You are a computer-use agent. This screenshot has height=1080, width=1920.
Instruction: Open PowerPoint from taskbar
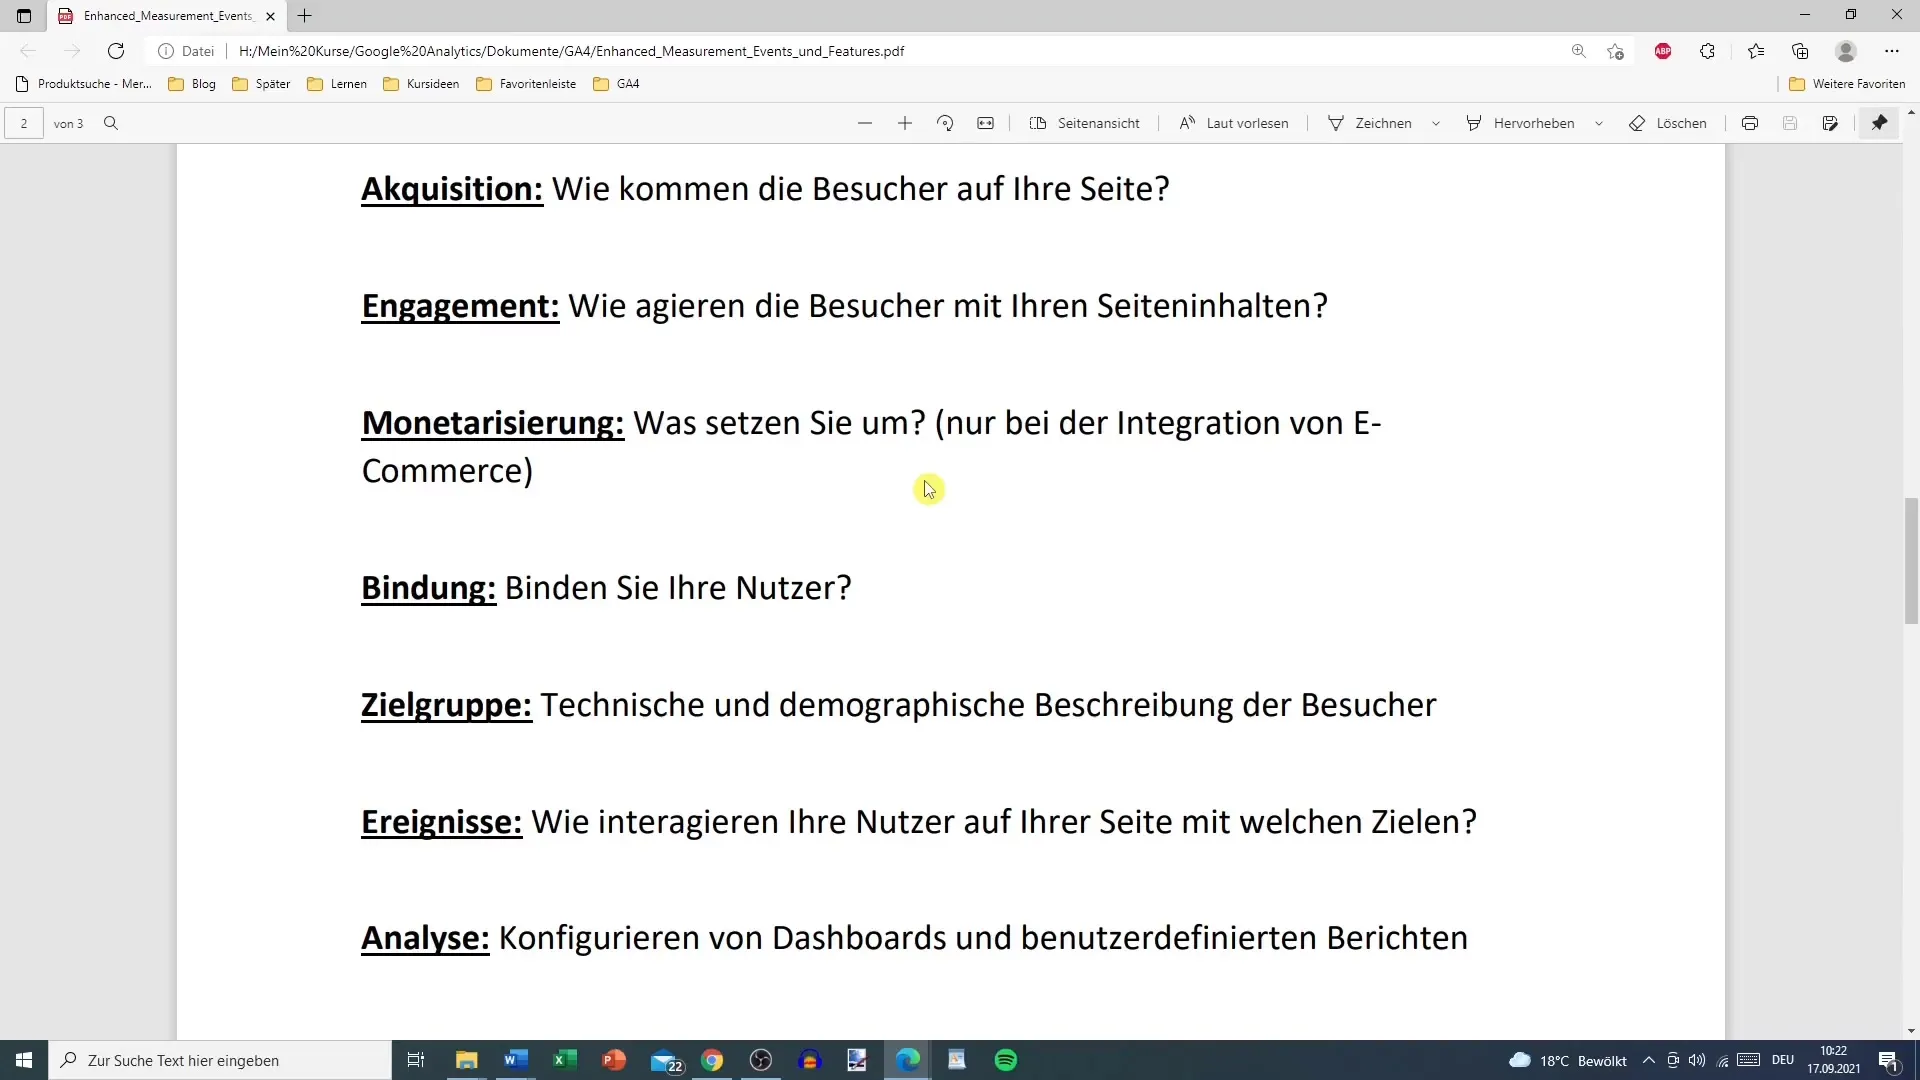coord(614,1060)
